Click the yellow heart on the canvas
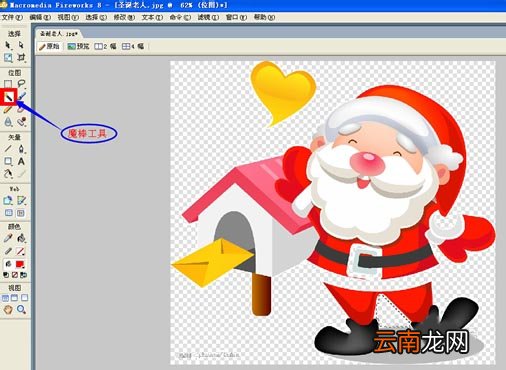Screen dimensions: 506x370 tap(283, 93)
